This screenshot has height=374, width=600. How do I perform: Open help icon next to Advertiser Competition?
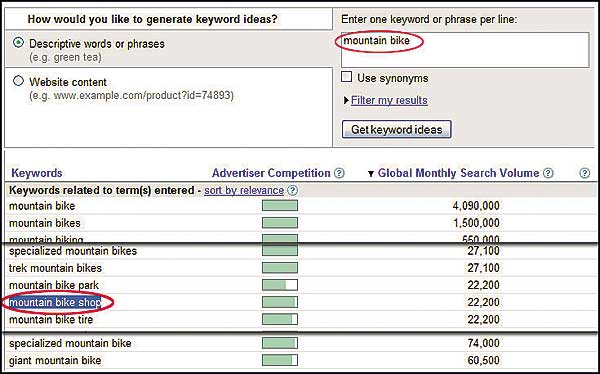pyautogui.click(x=339, y=173)
